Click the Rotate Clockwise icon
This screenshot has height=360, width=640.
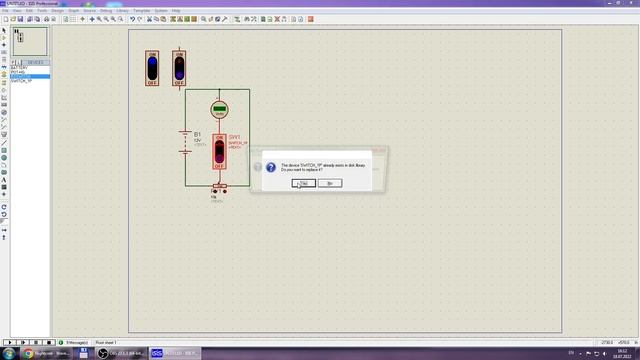(4, 207)
